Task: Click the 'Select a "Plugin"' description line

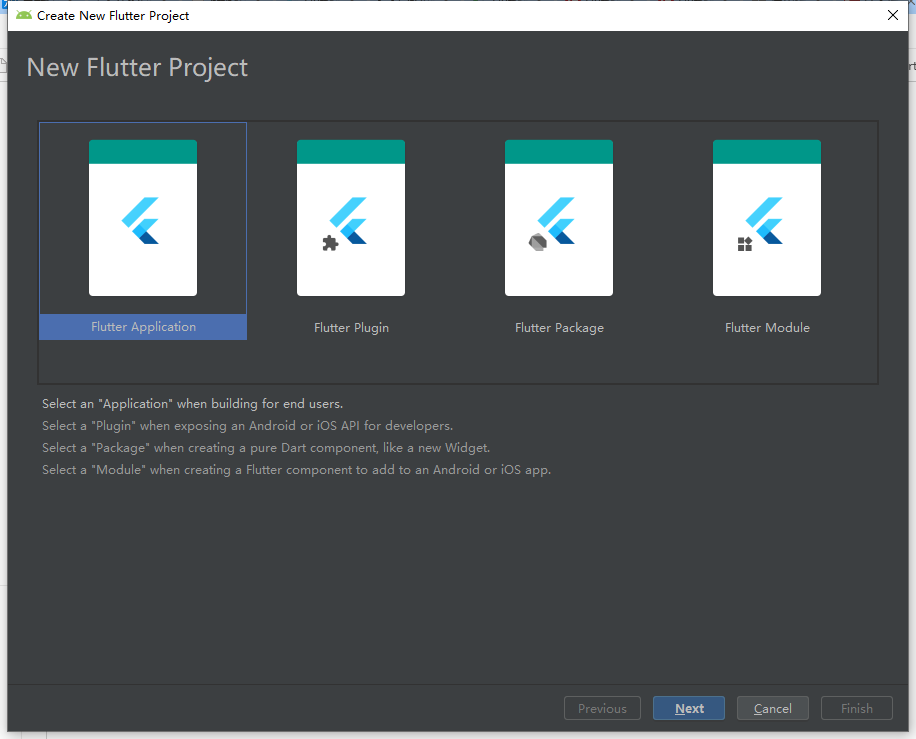Action: click(247, 426)
